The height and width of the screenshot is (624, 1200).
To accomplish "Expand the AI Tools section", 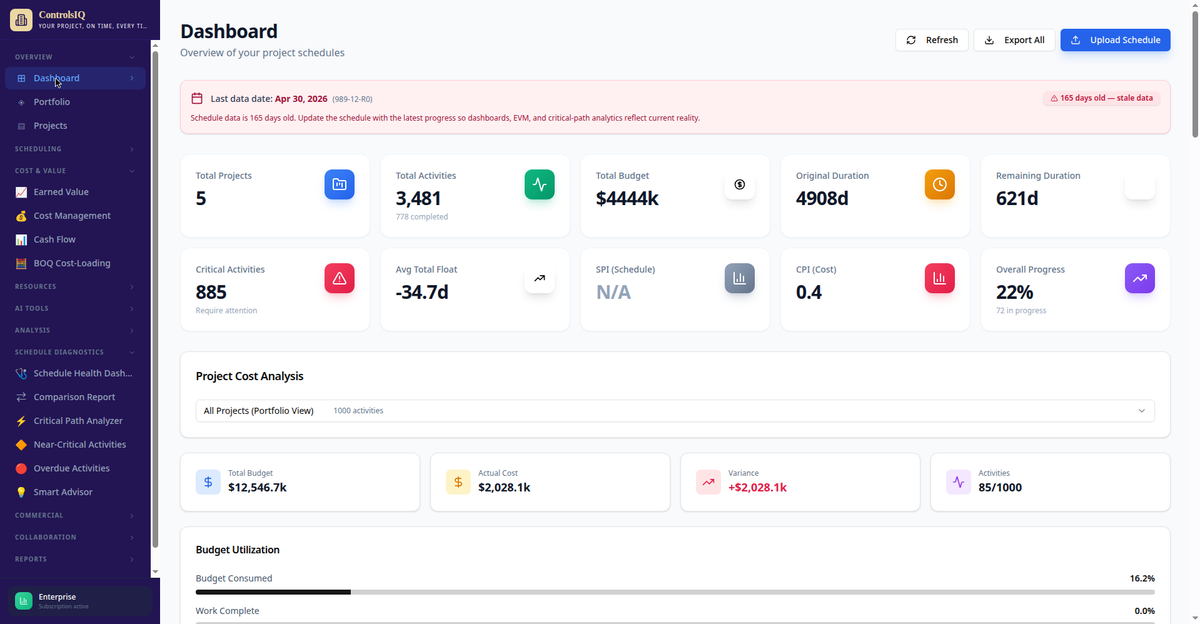I will [x=75, y=309].
